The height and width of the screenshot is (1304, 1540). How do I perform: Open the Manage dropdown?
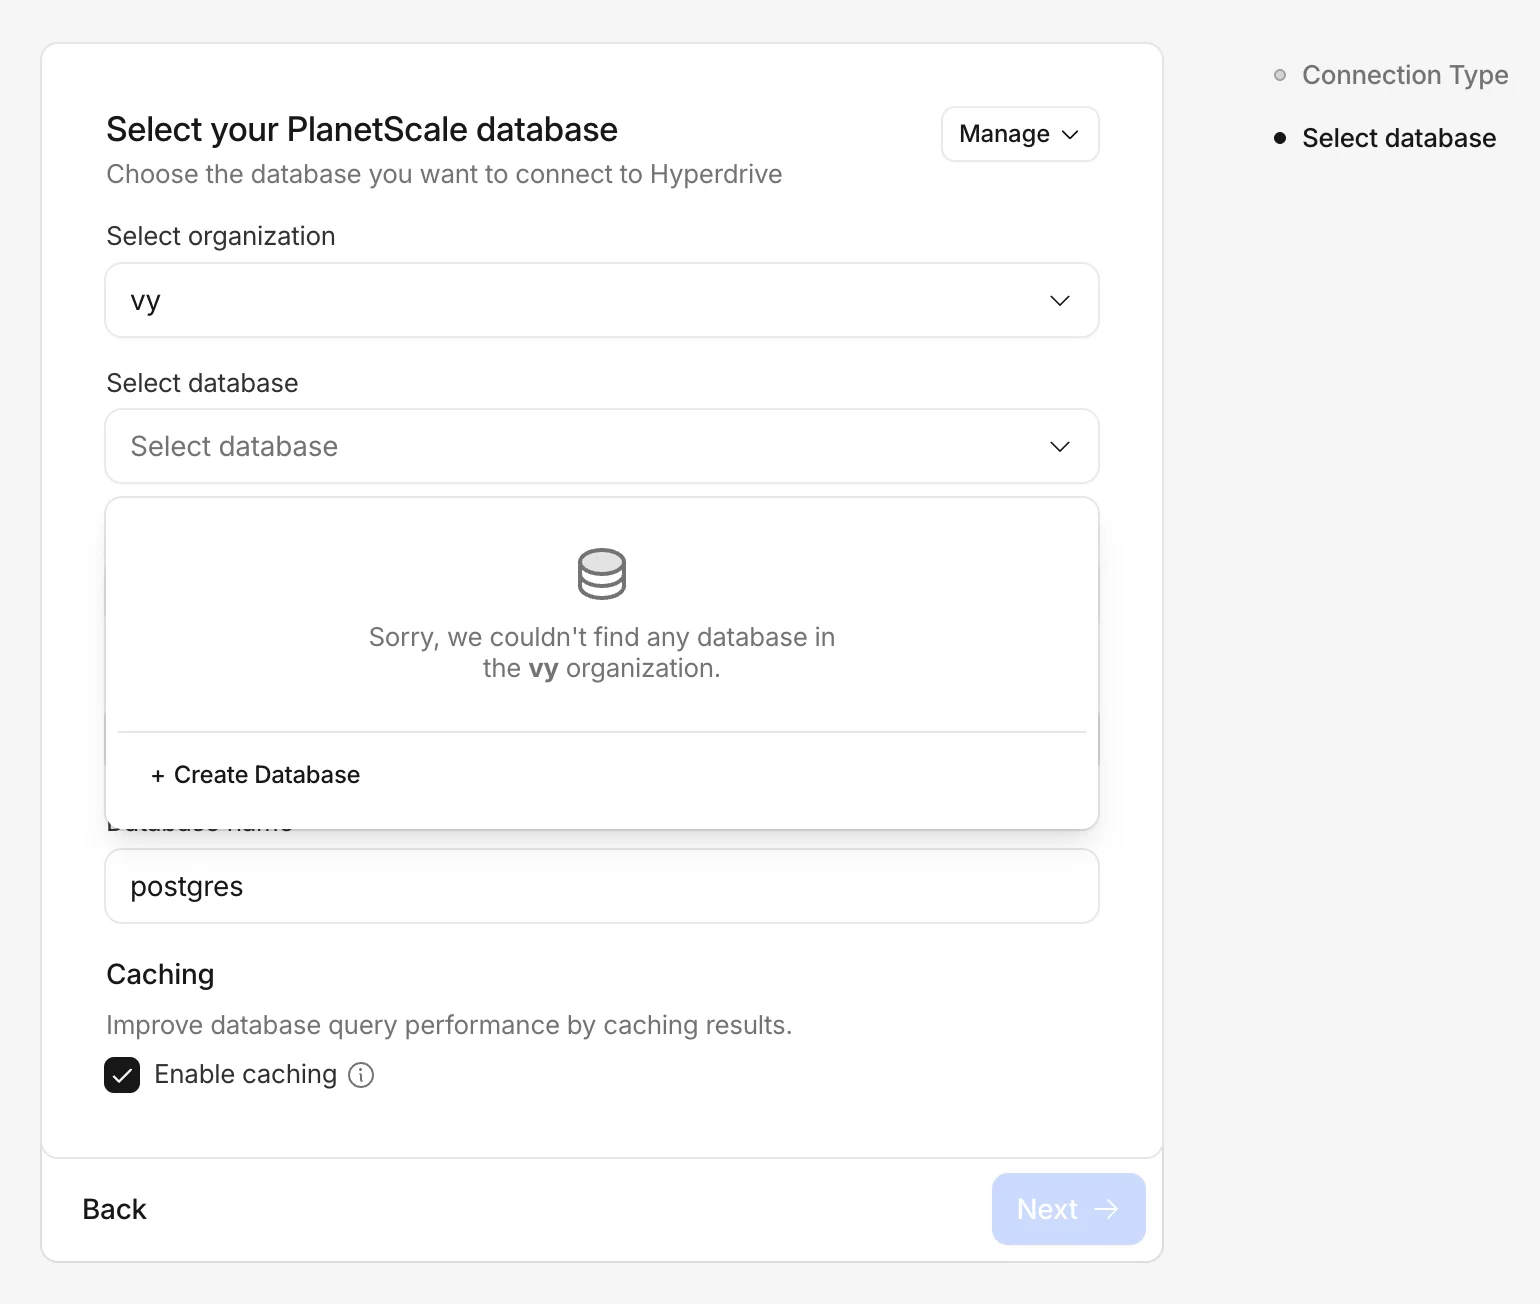(1019, 134)
